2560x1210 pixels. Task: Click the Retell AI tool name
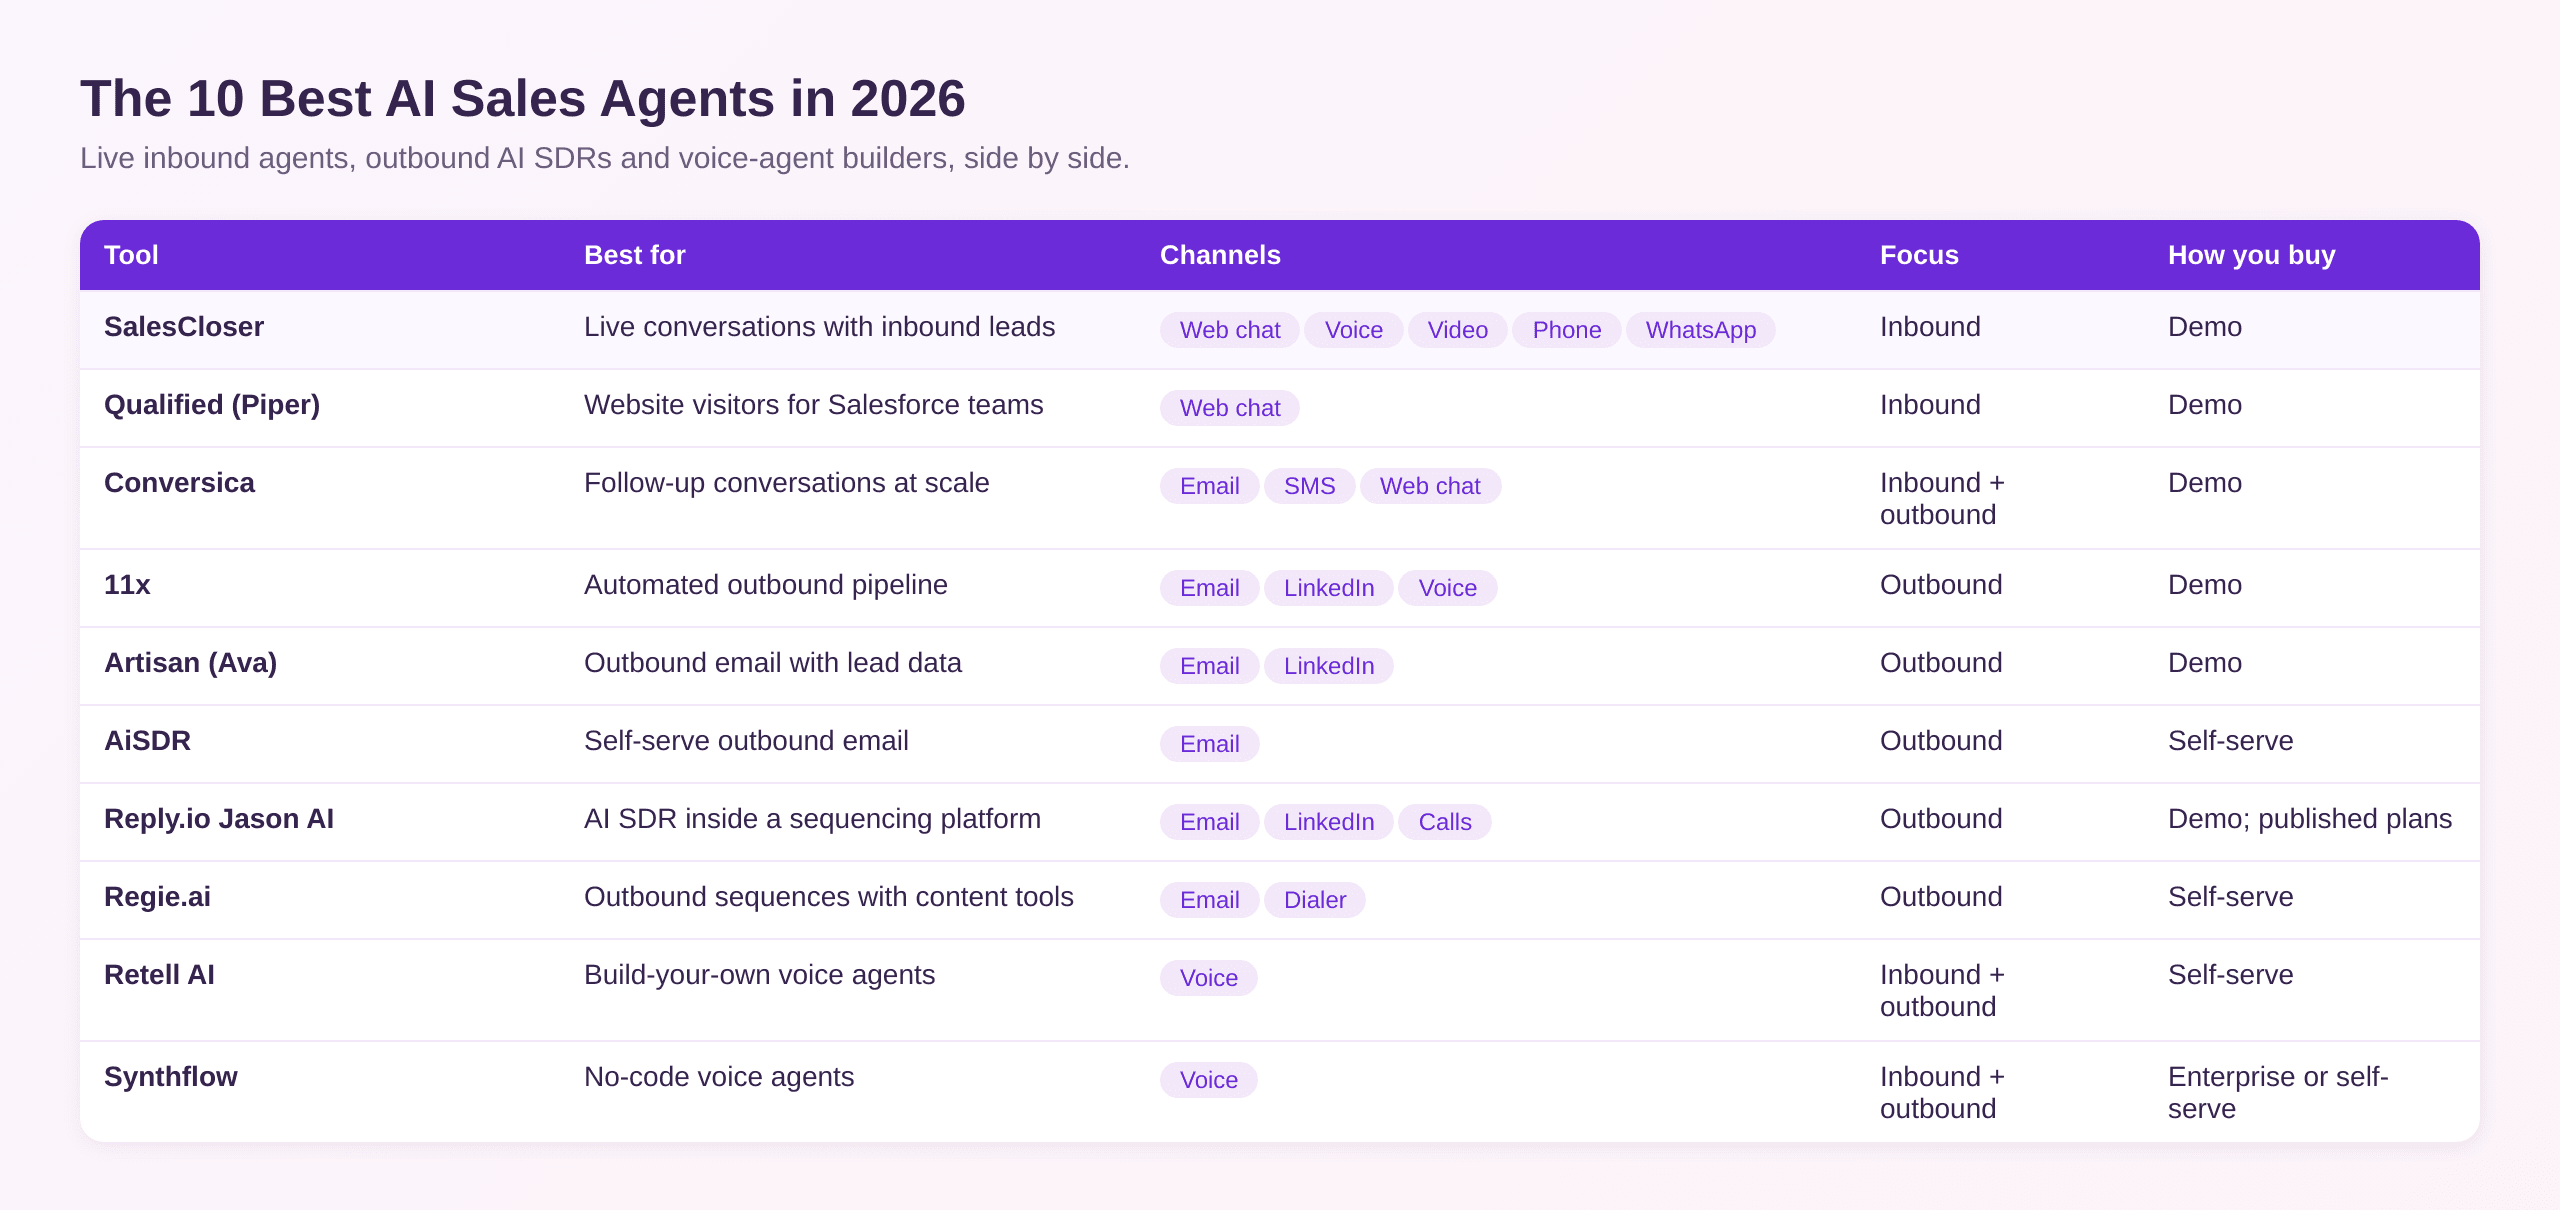[159, 975]
